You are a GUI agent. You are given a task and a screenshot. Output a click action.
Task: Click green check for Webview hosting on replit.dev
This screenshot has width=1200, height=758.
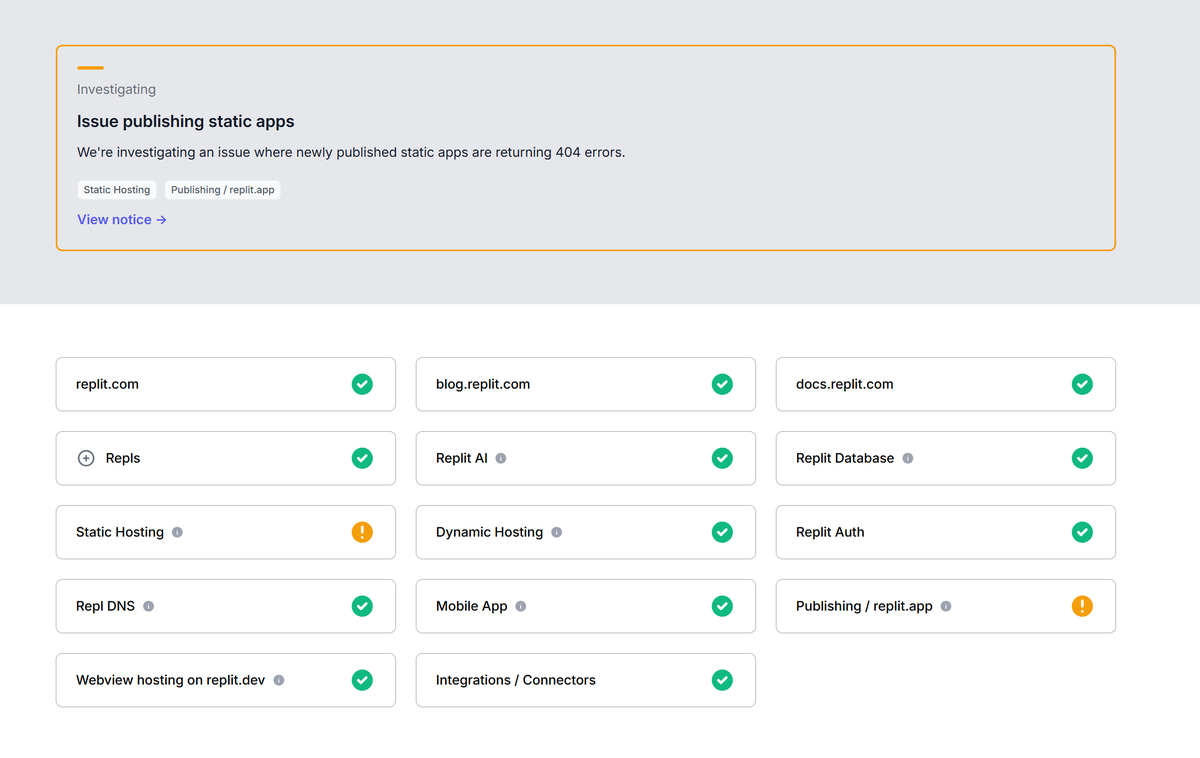point(362,680)
